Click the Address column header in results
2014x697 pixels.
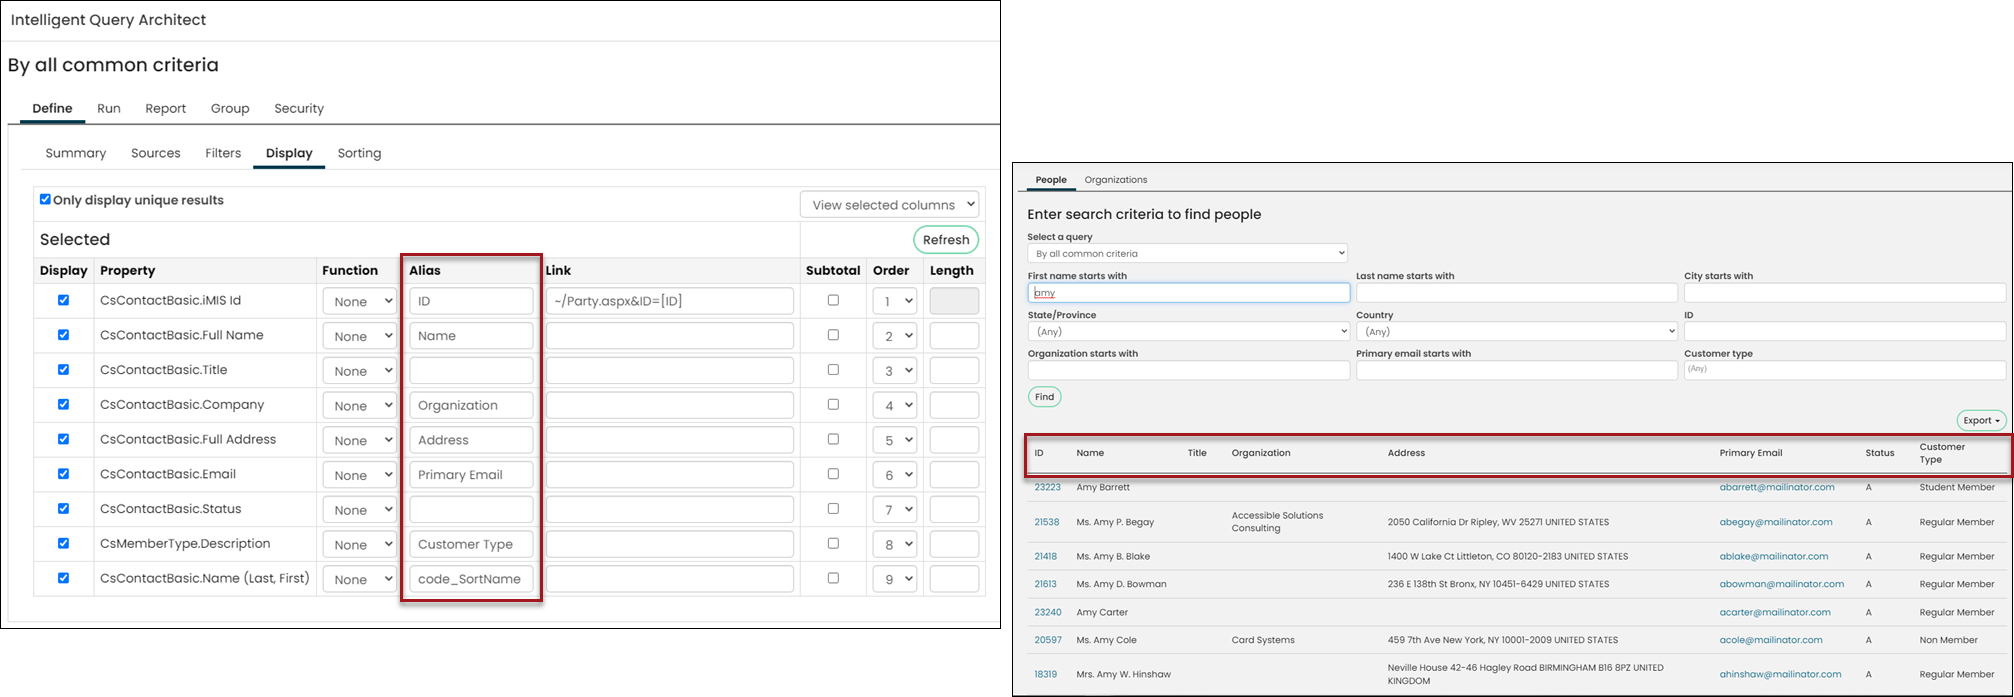1406,453
